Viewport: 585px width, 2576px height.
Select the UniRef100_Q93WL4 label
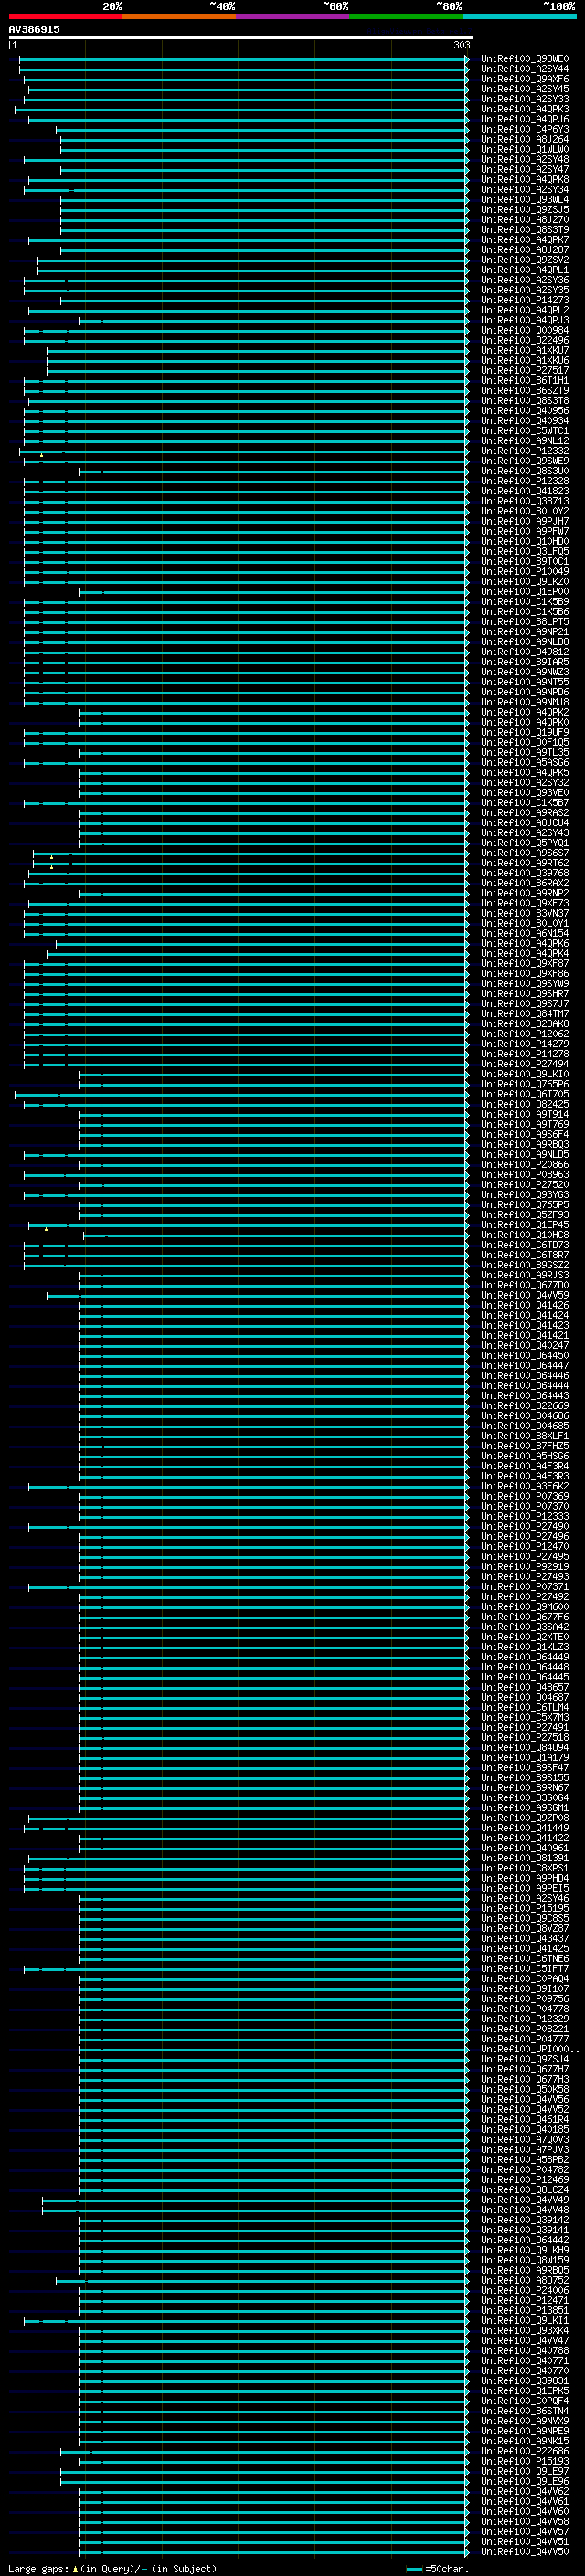click(x=524, y=200)
